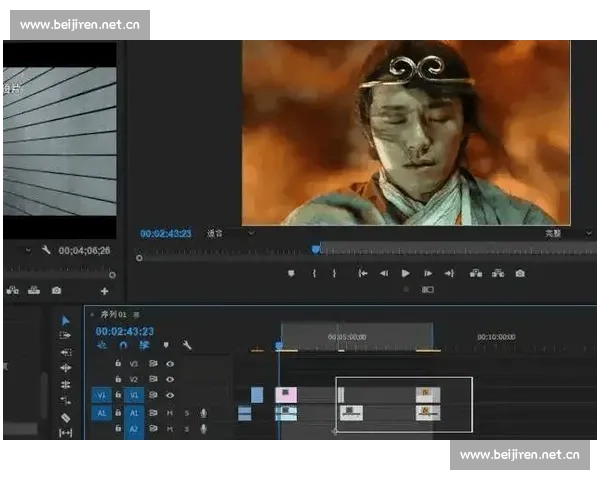Screen dimensions: 600x480
Task: Add marker in timeline header
Action: tap(166, 345)
